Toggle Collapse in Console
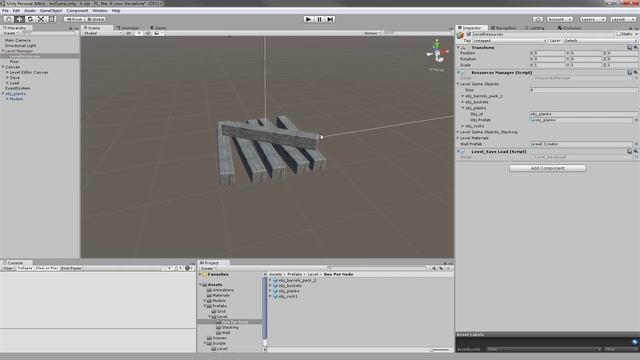 tap(25, 268)
